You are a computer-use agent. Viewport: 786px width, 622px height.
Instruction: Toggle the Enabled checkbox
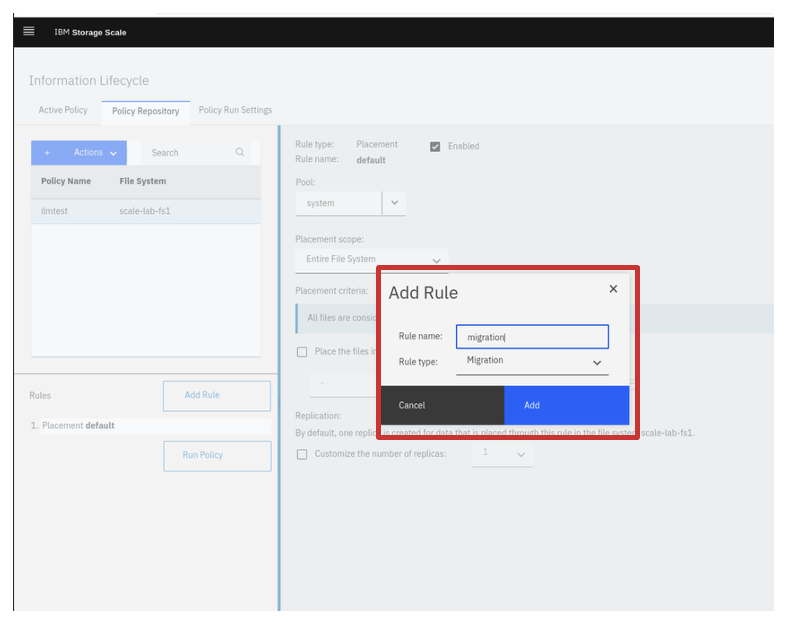(435, 146)
